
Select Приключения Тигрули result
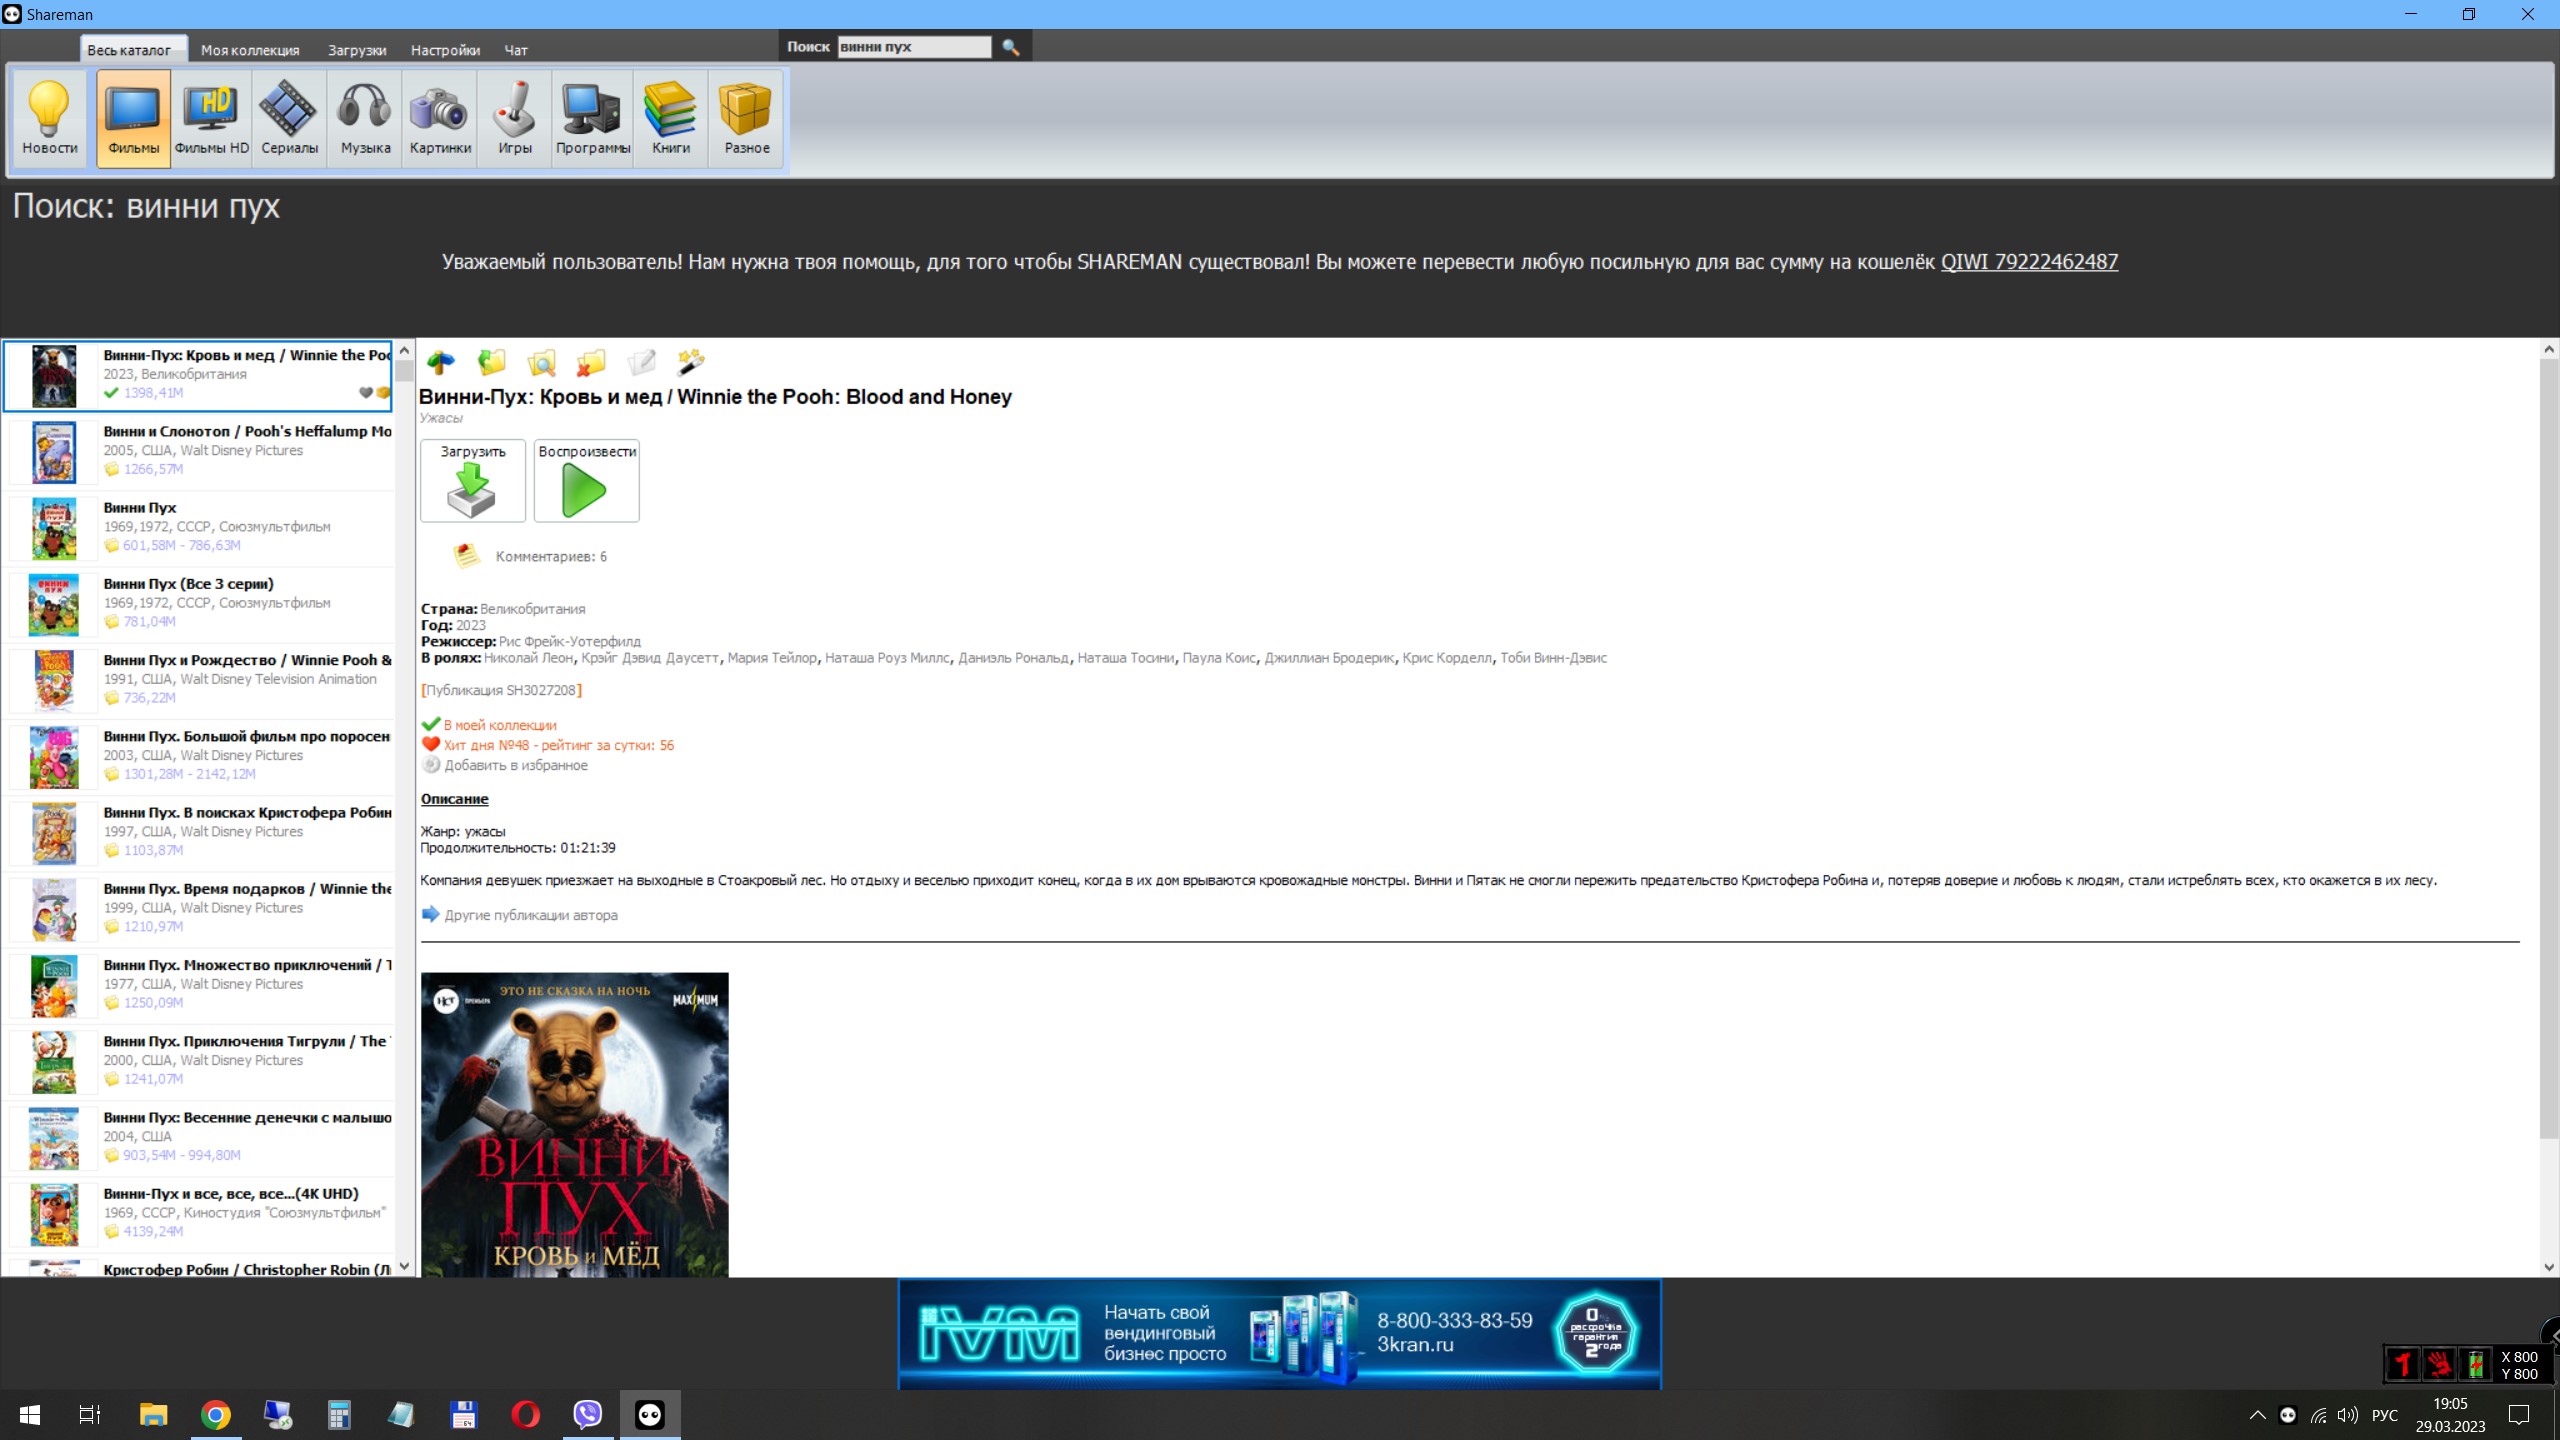coord(200,1061)
